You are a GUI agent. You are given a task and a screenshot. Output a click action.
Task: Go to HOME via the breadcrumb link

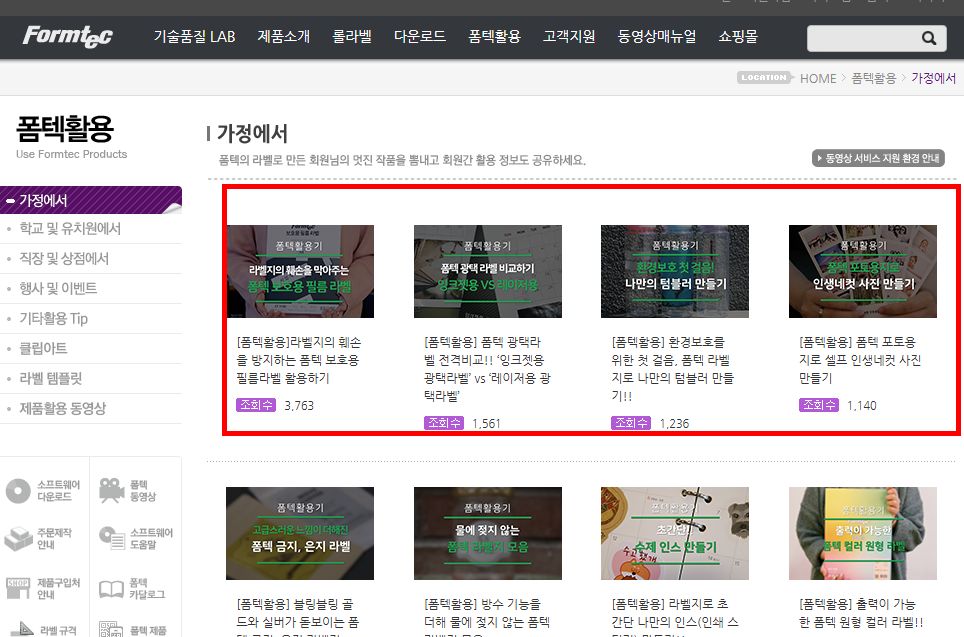click(x=818, y=77)
